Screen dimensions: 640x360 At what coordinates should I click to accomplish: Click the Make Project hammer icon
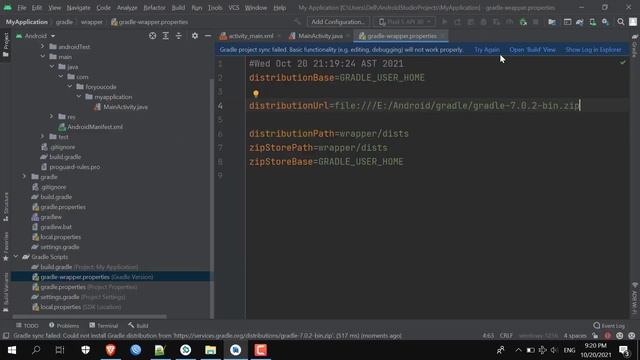297,22
